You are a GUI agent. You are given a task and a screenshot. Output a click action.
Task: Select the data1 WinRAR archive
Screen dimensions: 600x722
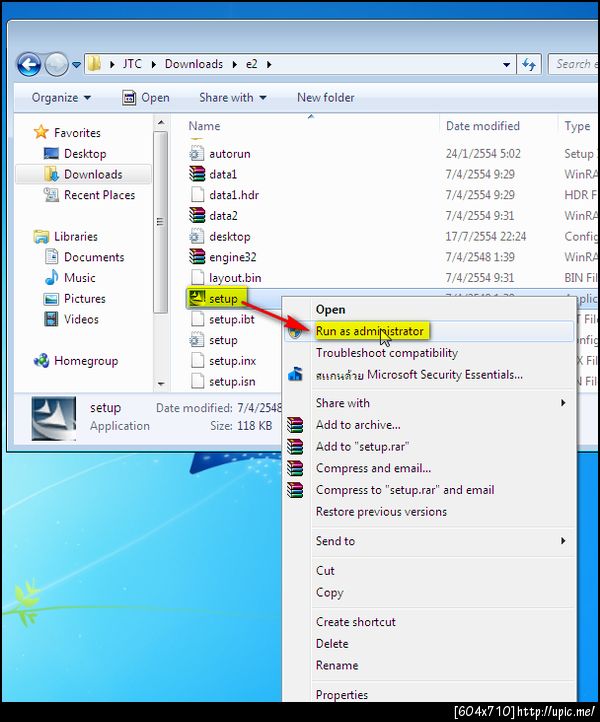coord(223,175)
